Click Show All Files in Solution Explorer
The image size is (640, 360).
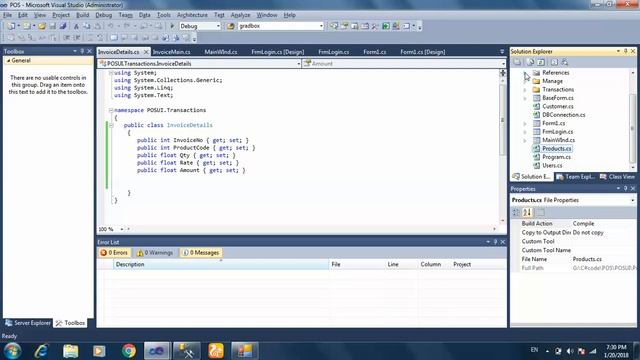click(x=530, y=62)
